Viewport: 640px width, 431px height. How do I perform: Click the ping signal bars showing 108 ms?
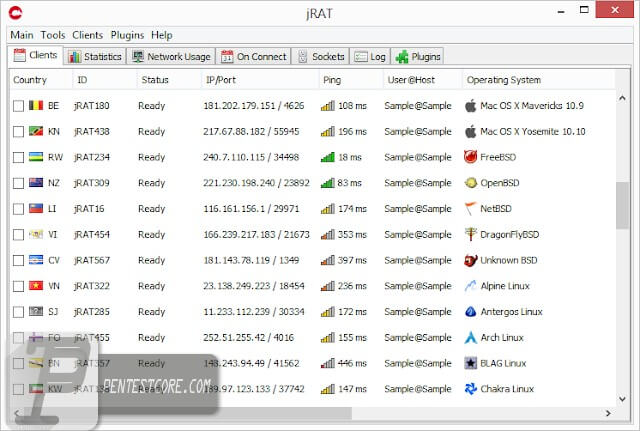328,106
